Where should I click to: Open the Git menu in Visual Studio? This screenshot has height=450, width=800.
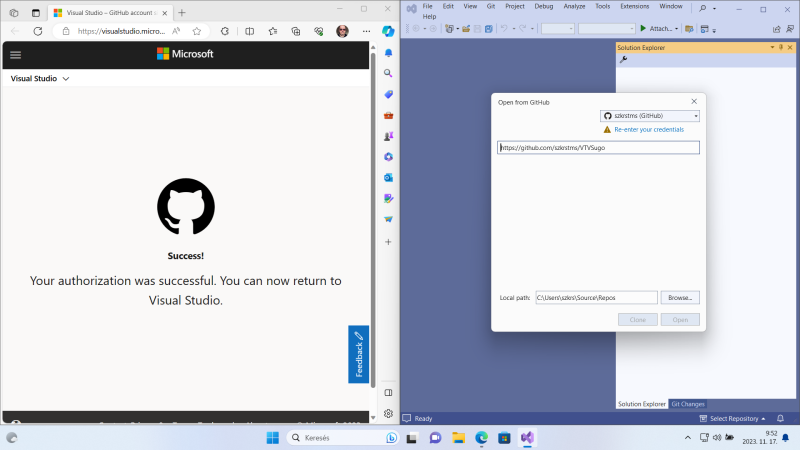[491, 6]
